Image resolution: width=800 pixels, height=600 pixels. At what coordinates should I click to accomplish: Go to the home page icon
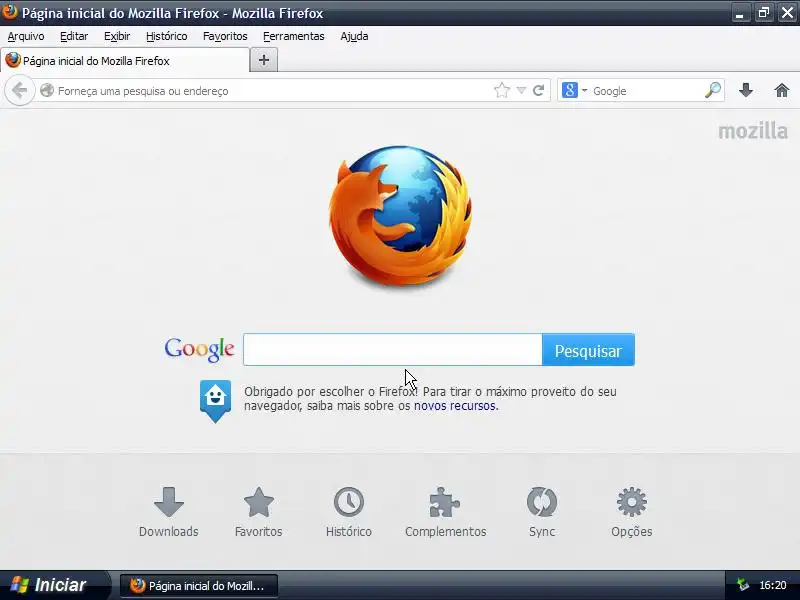(782, 91)
